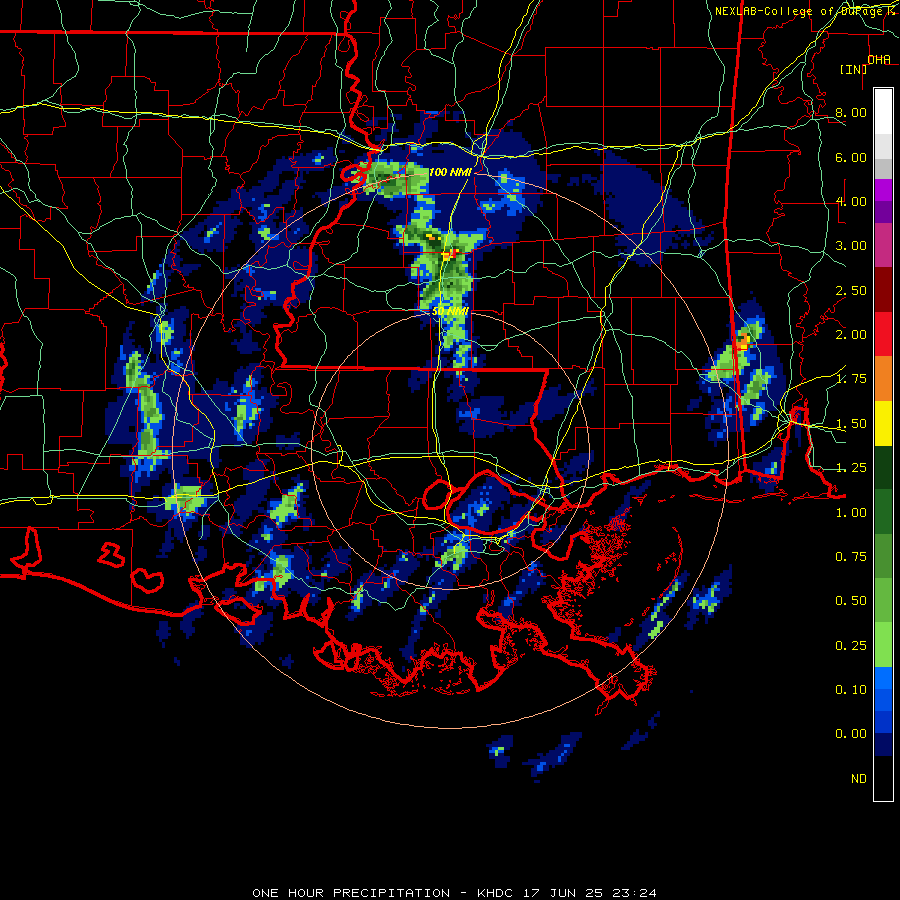Click the 0.00 legend value
This screenshot has height=900, width=900.
[x=851, y=734]
